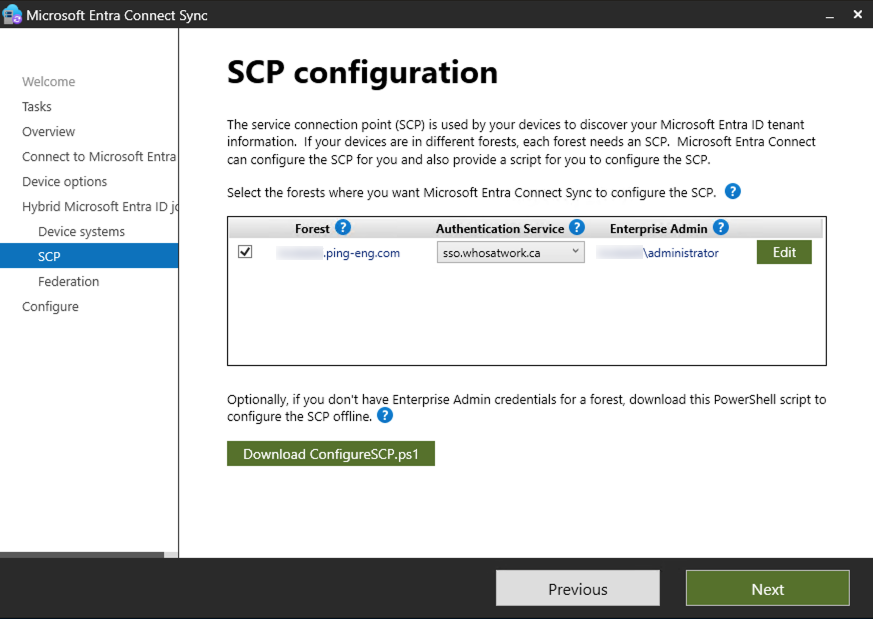Navigate to the Tasks step

[36, 106]
